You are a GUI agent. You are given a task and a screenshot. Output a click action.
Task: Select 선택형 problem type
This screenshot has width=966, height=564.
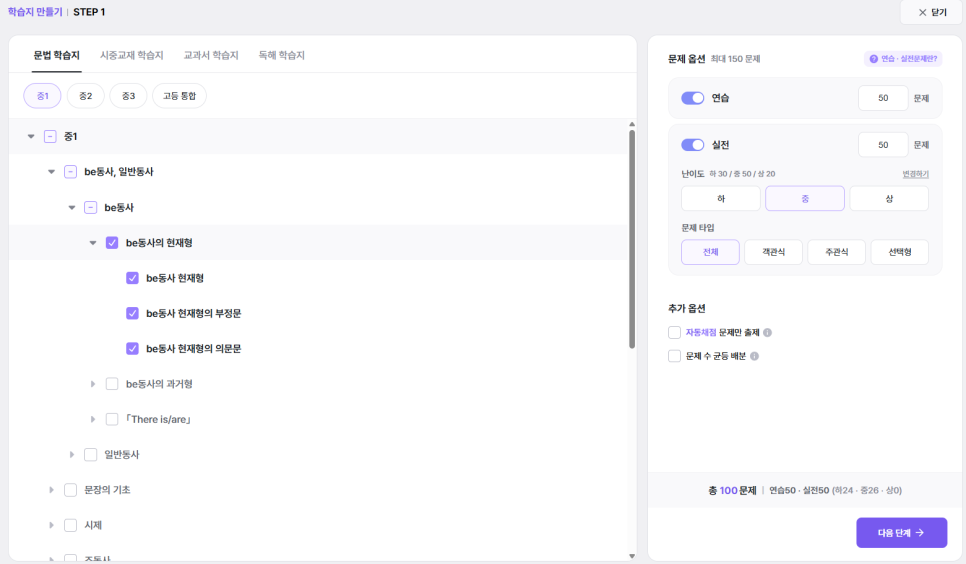pos(899,252)
